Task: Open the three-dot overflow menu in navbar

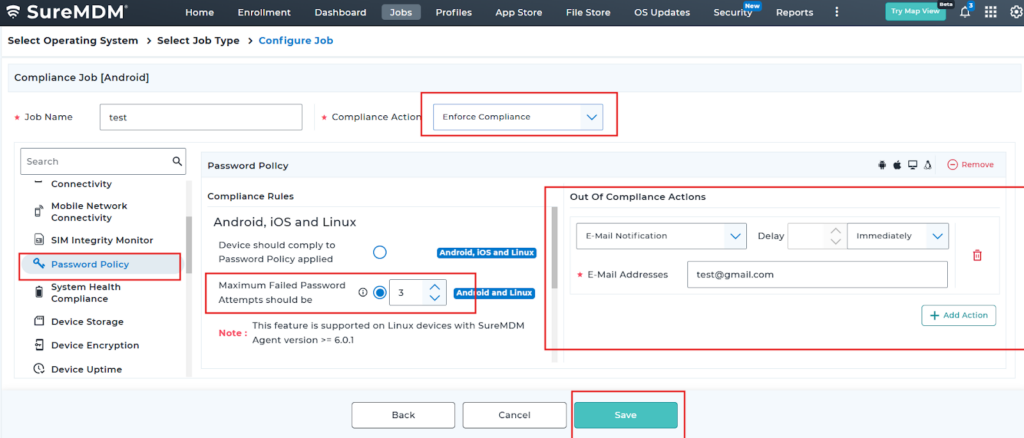Action: pos(836,12)
